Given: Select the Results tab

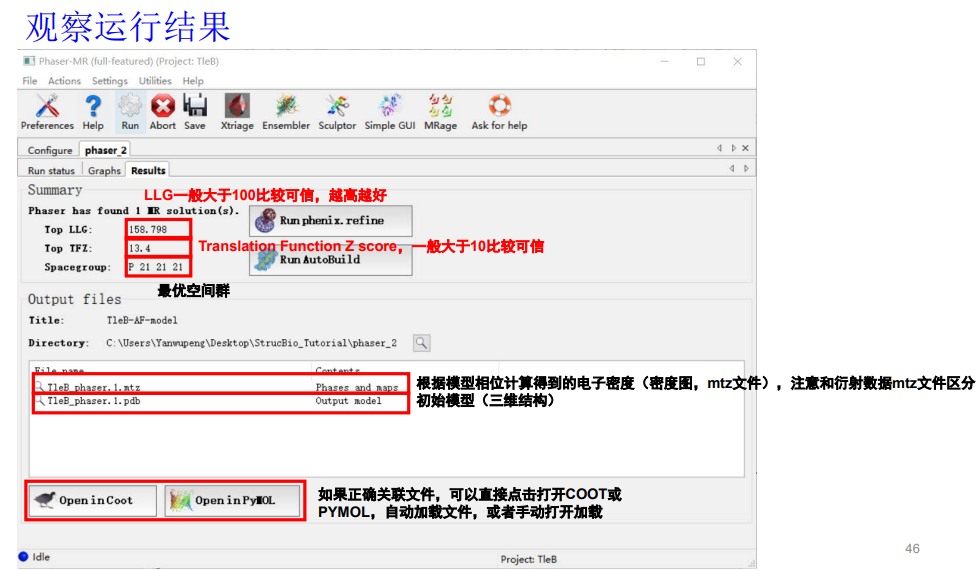Looking at the screenshot, I should click(x=148, y=170).
